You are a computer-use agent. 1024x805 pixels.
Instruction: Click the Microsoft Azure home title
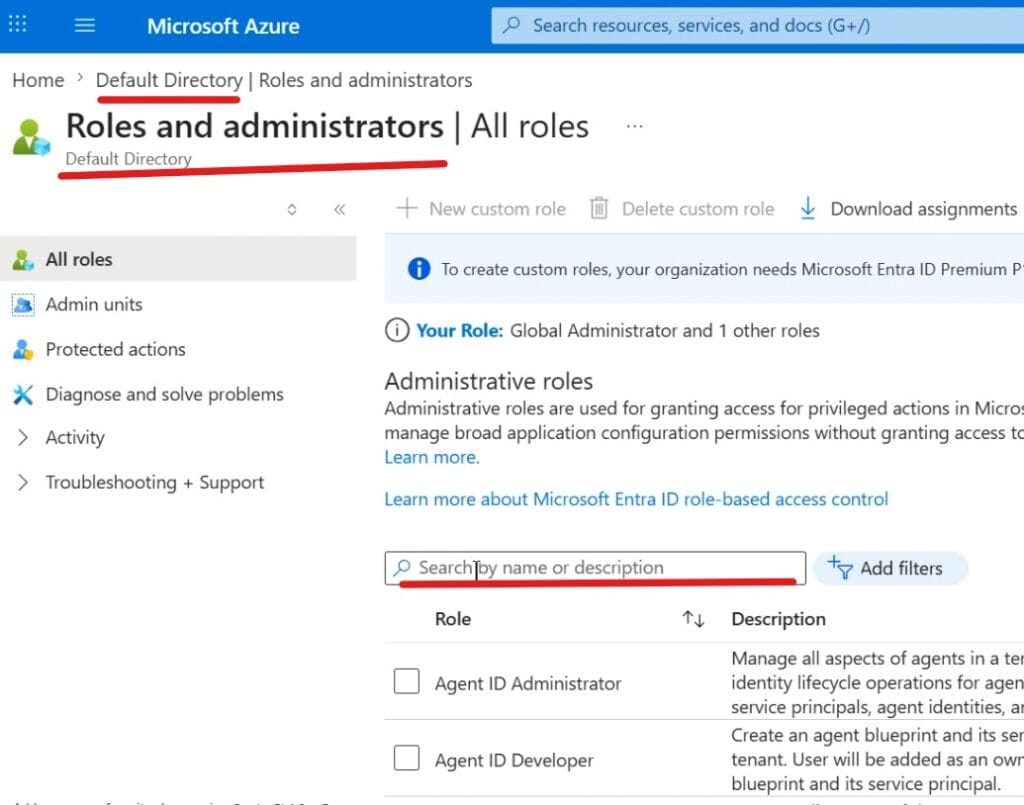223,26
